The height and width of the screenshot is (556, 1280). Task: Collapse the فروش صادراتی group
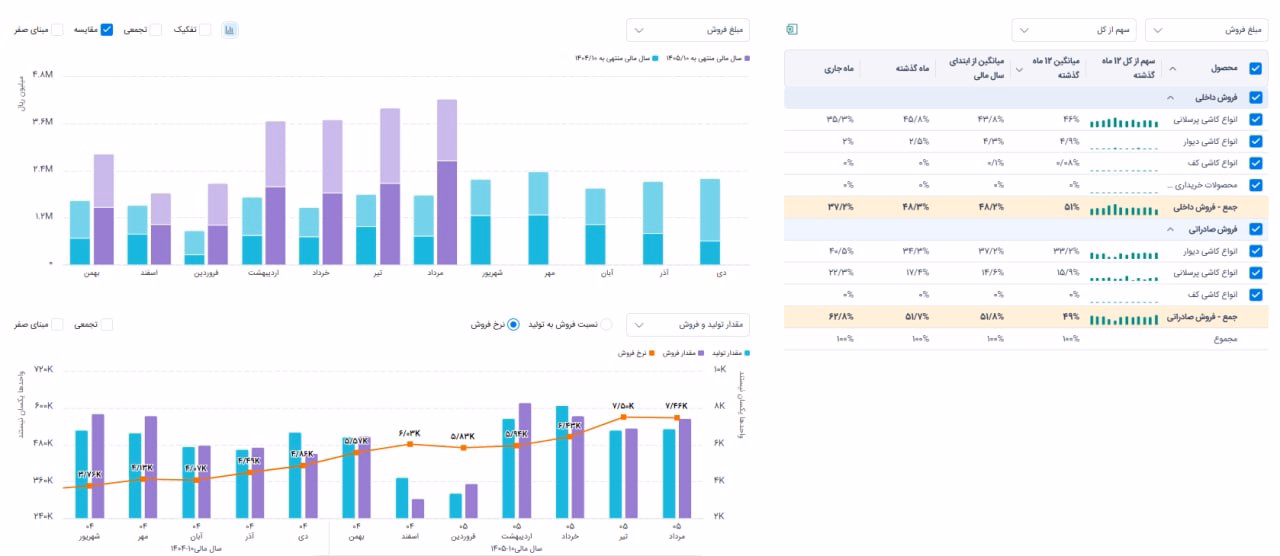(1169, 229)
